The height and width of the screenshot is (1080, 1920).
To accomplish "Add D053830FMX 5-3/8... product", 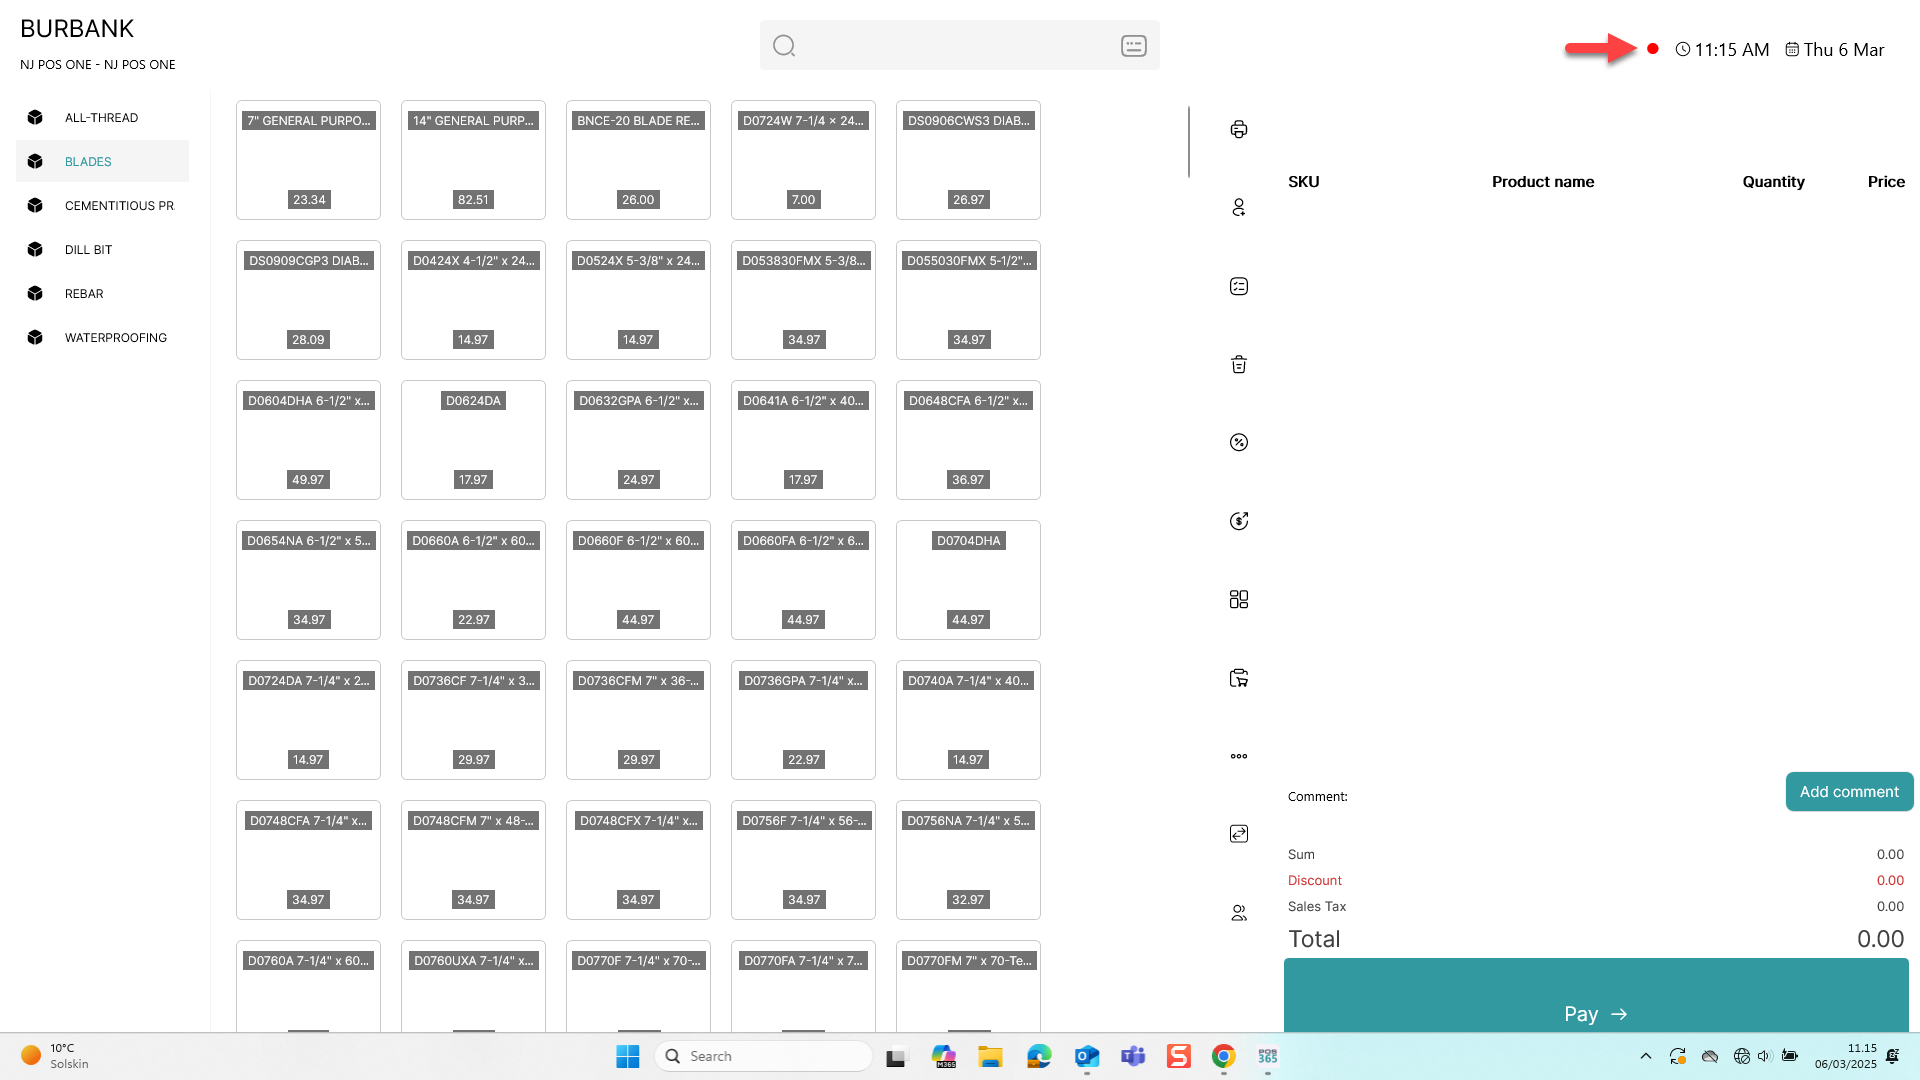I will 803,300.
